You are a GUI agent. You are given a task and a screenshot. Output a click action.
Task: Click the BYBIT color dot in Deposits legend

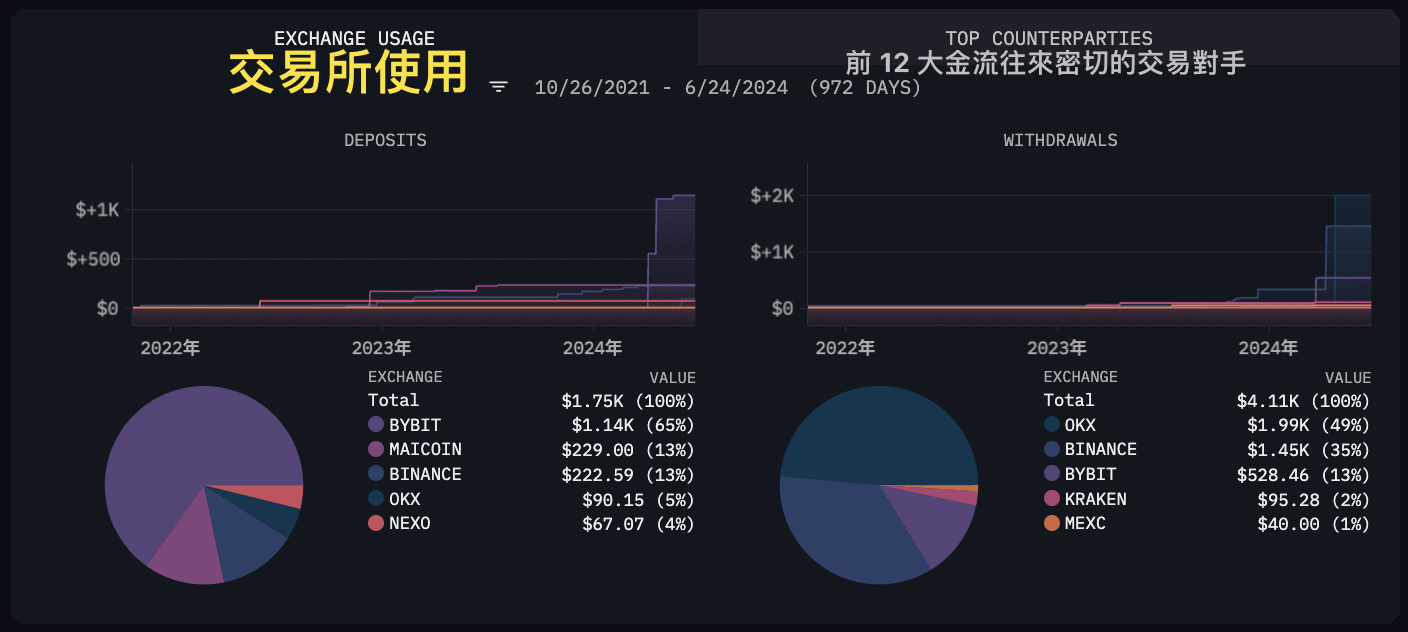376,425
